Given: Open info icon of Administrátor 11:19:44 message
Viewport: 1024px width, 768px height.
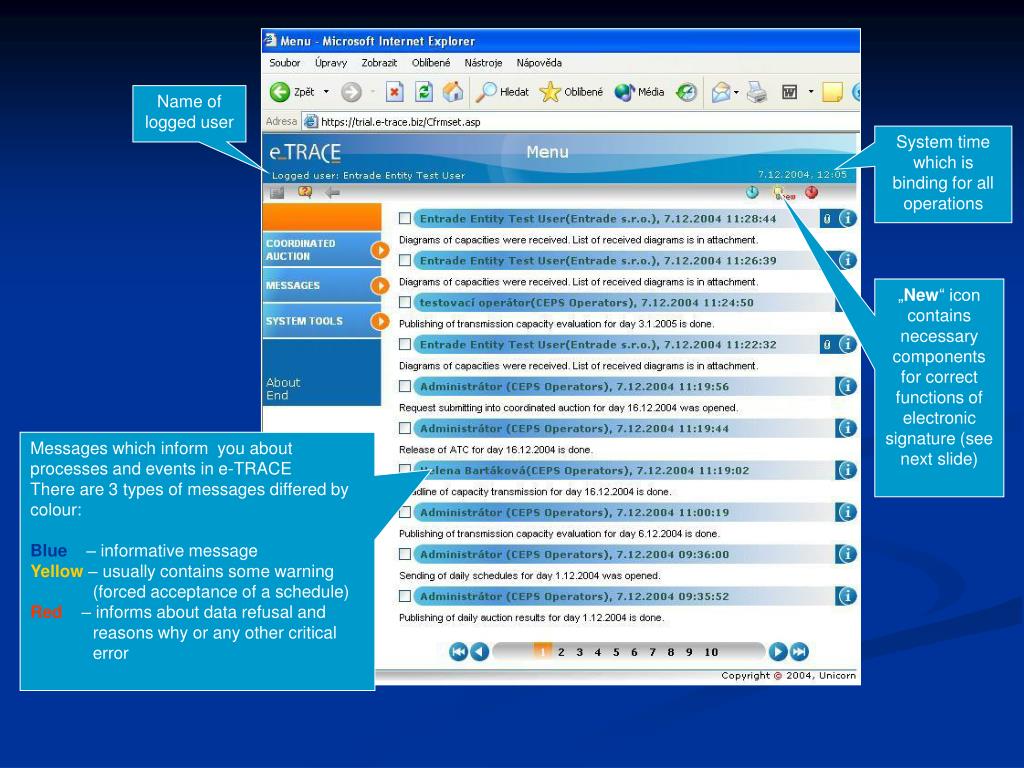Looking at the screenshot, I should click(846, 428).
